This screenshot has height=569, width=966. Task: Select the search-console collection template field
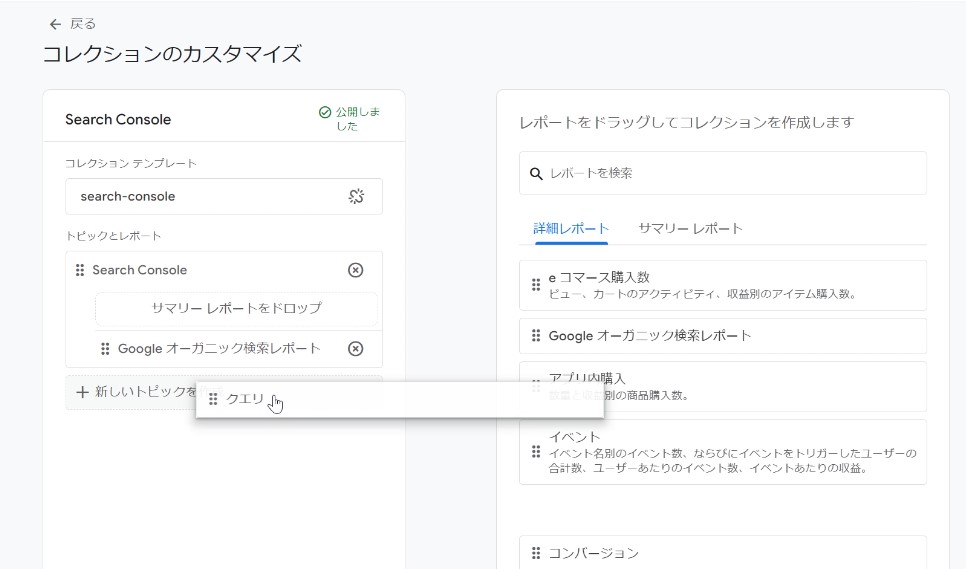click(224, 196)
